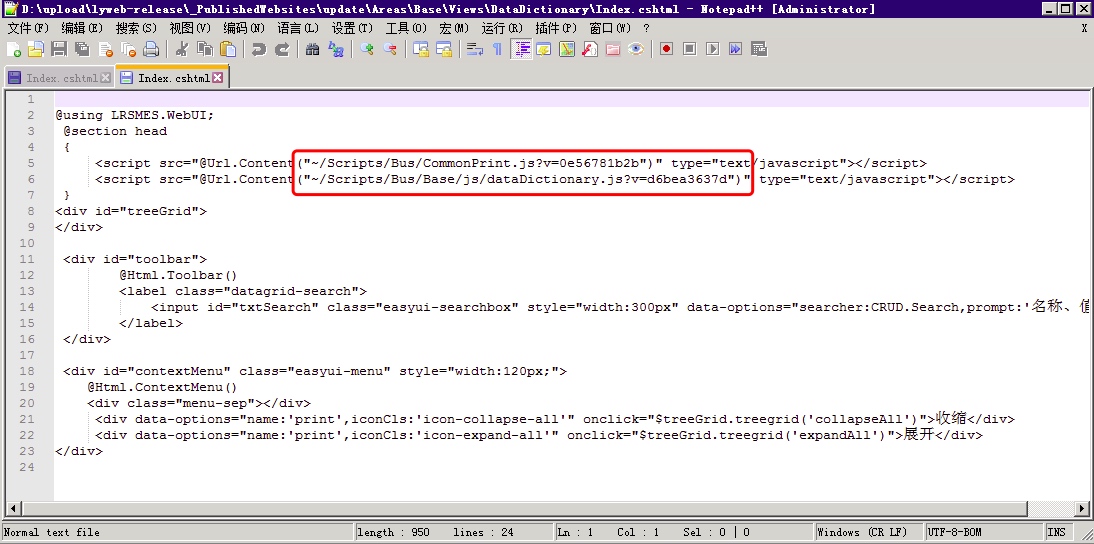Click 'length : 950' in status bar
The width and height of the screenshot is (1094, 544).
click(x=394, y=532)
